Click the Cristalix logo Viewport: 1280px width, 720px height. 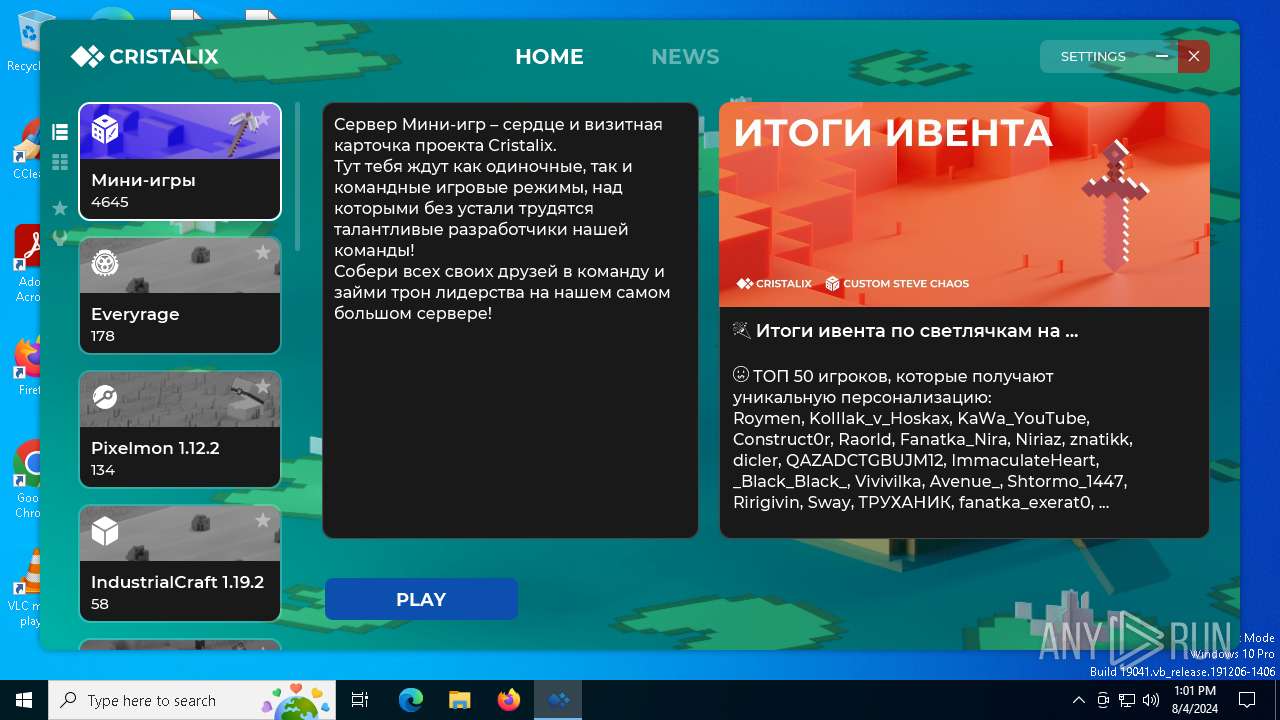(145, 57)
